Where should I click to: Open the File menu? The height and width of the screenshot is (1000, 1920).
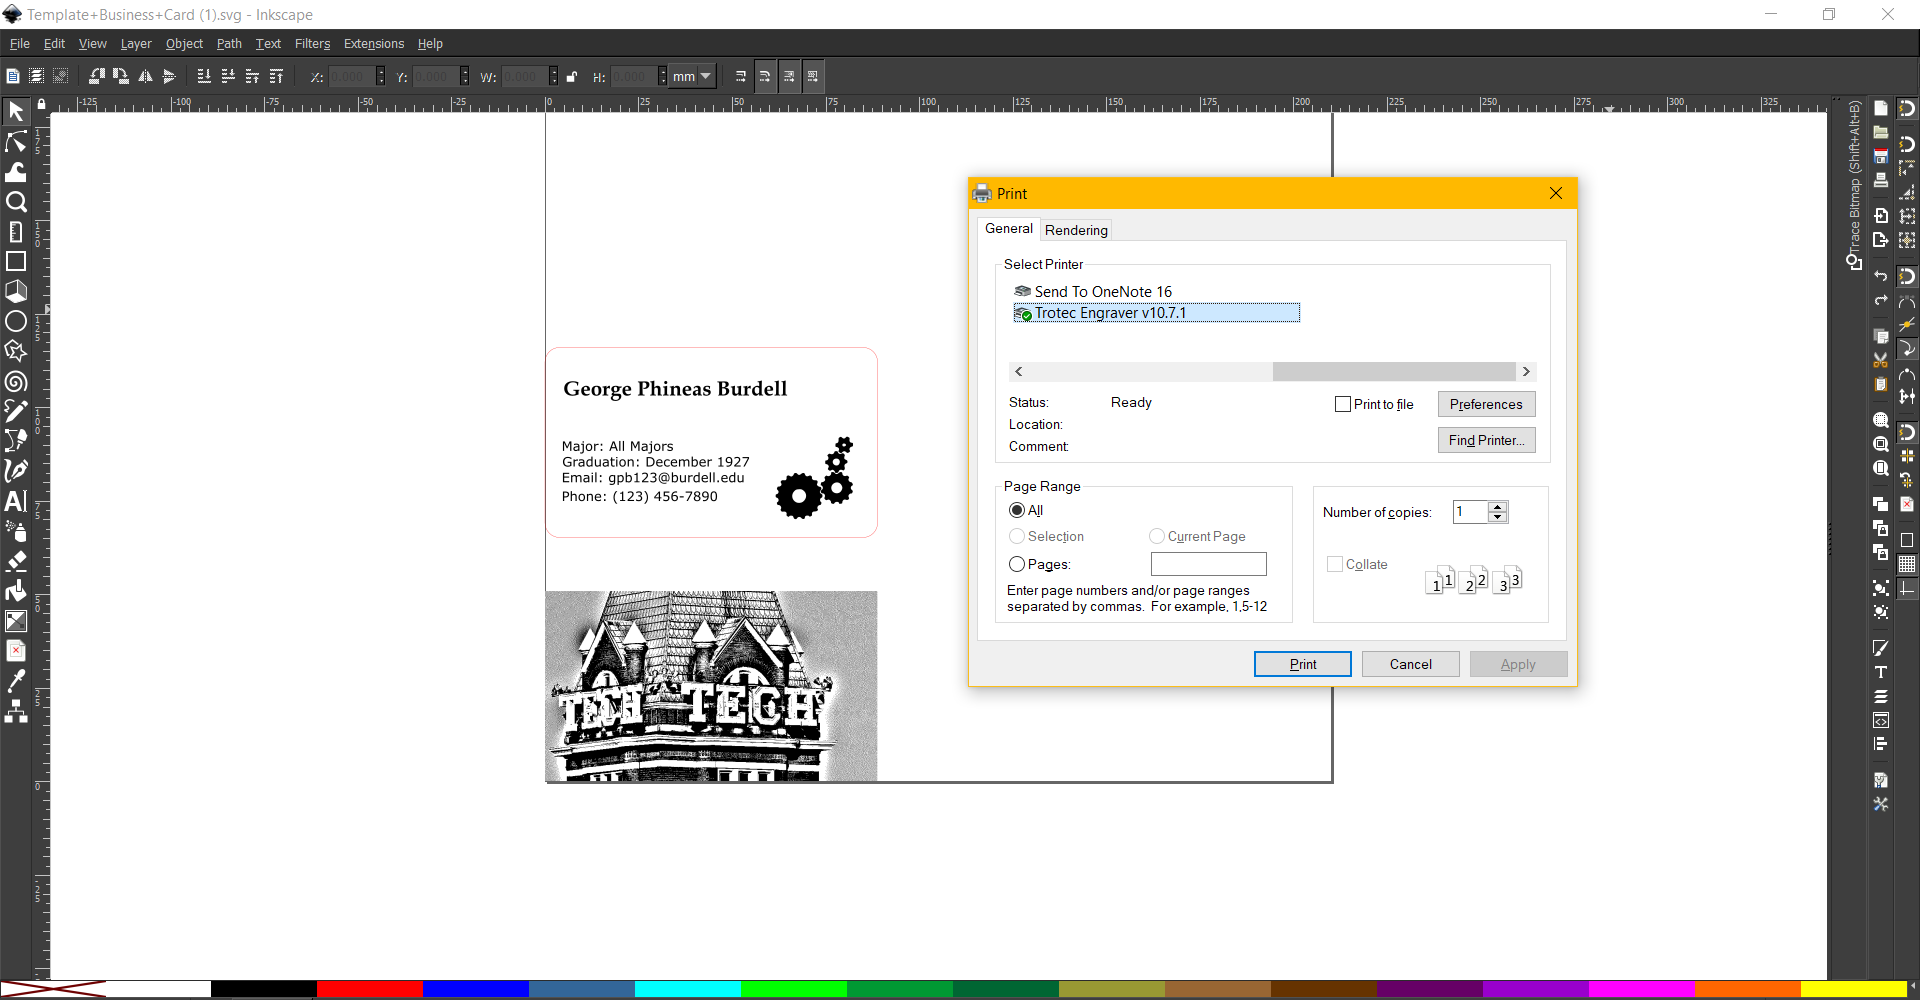click(20, 44)
